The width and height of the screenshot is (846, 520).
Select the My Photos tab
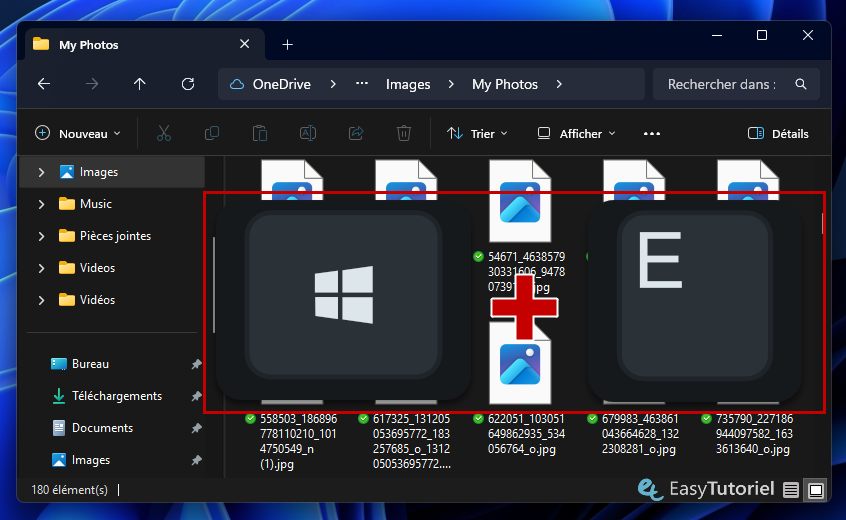click(x=145, y=44)
